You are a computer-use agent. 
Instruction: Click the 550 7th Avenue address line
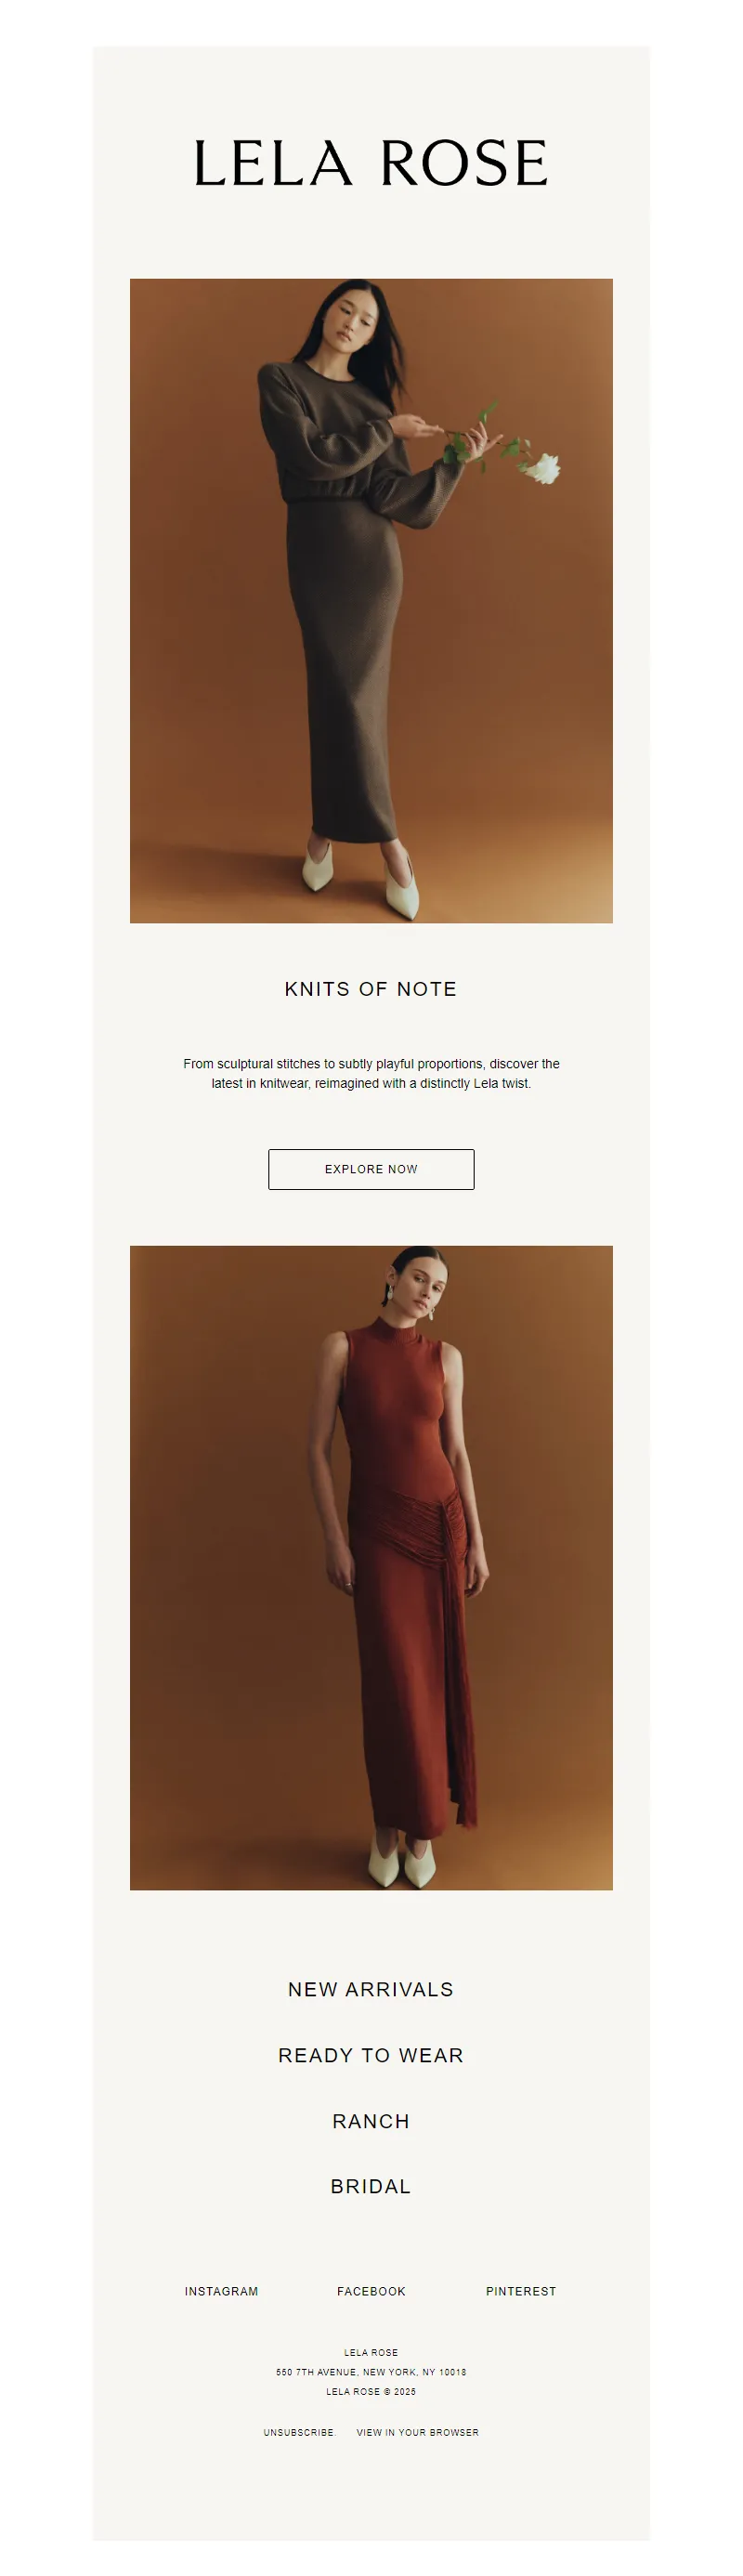[x=371, y=2372]
